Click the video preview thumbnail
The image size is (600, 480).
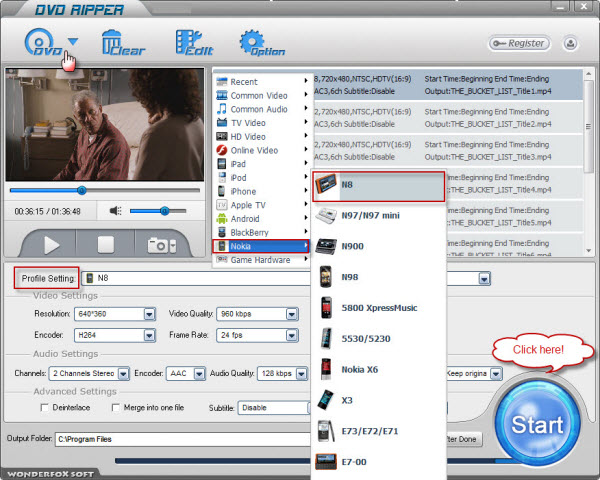click(104, 125)
